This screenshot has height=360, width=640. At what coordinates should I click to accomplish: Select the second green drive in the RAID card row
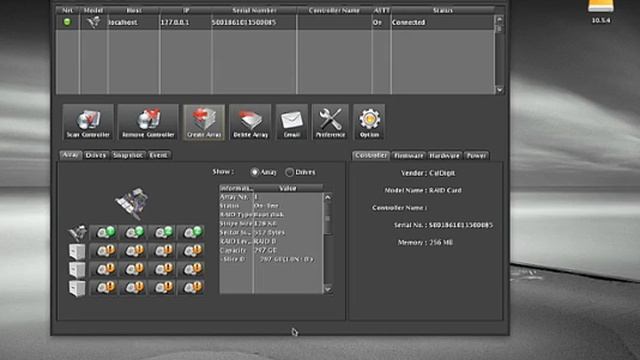(x=133, y=233)
